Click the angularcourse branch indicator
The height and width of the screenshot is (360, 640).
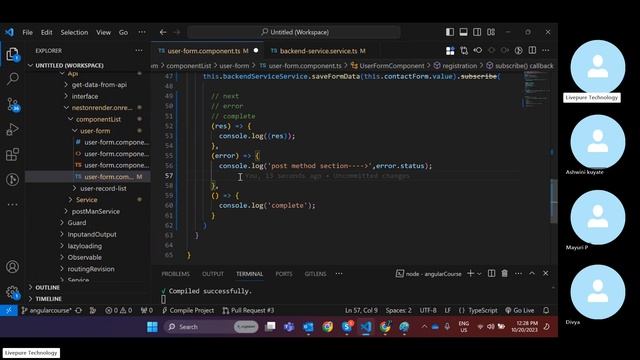pyautogui.click(x=46, y=311)
